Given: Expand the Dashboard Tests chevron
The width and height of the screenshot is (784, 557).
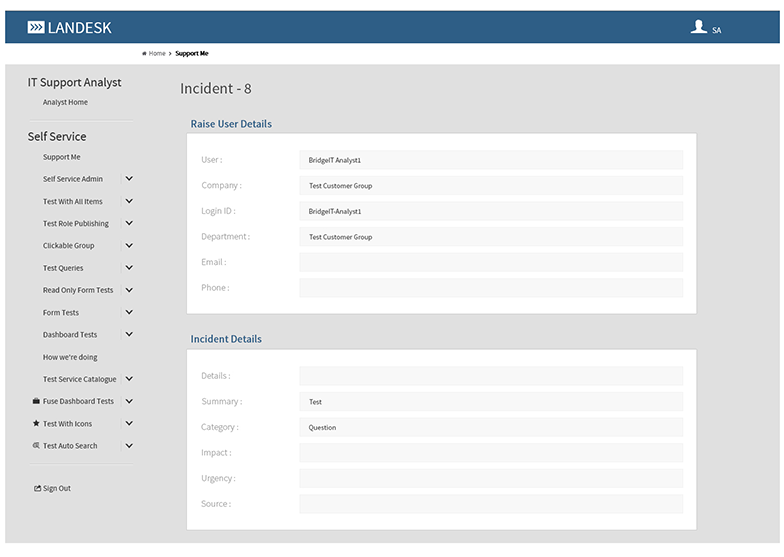Looking at the screenshot, I should pos(129,335).
